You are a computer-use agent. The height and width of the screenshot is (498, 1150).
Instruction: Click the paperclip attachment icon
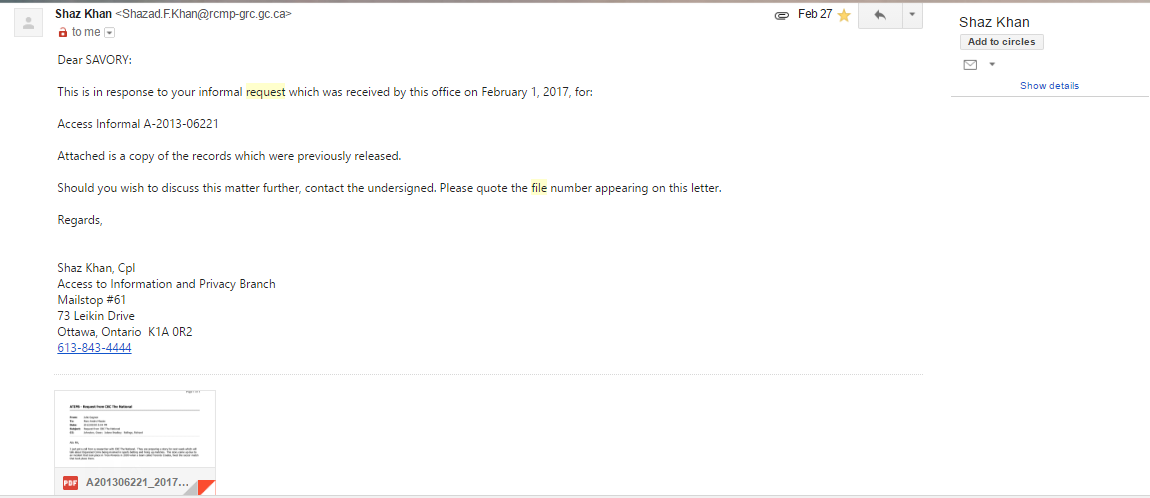(x=781, y=16)
